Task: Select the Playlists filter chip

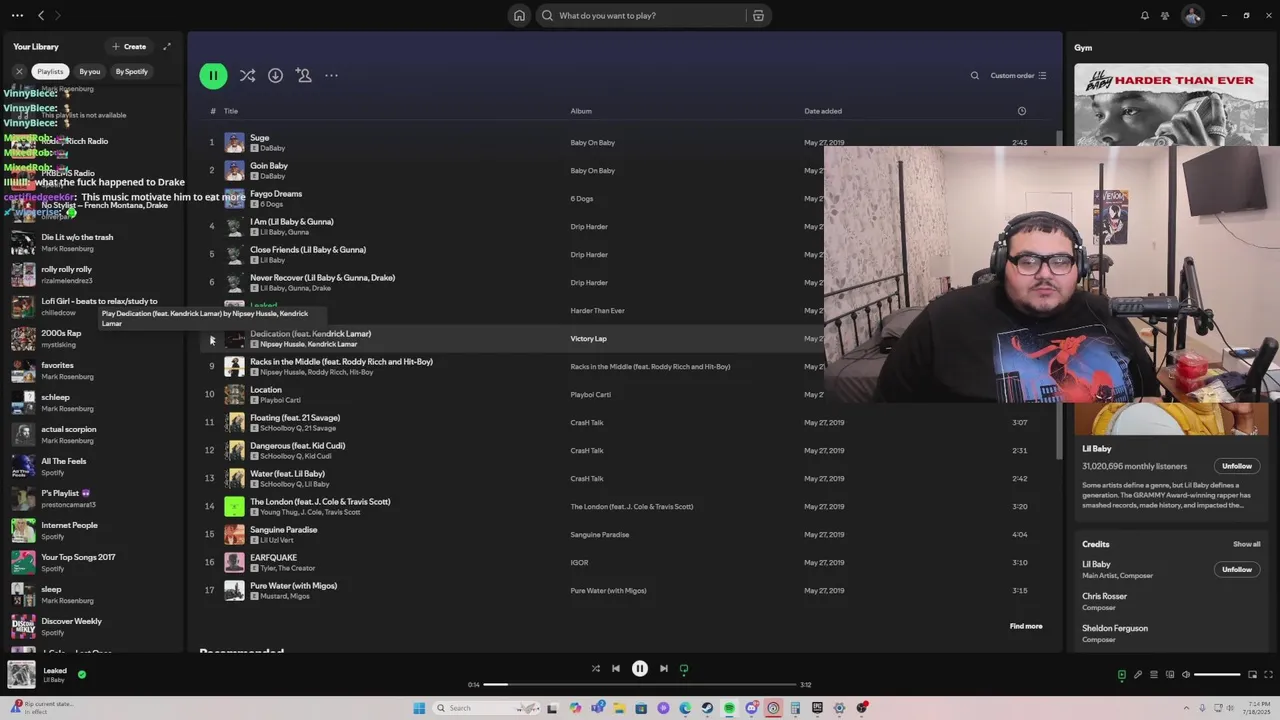Action: tap(50, 71)
